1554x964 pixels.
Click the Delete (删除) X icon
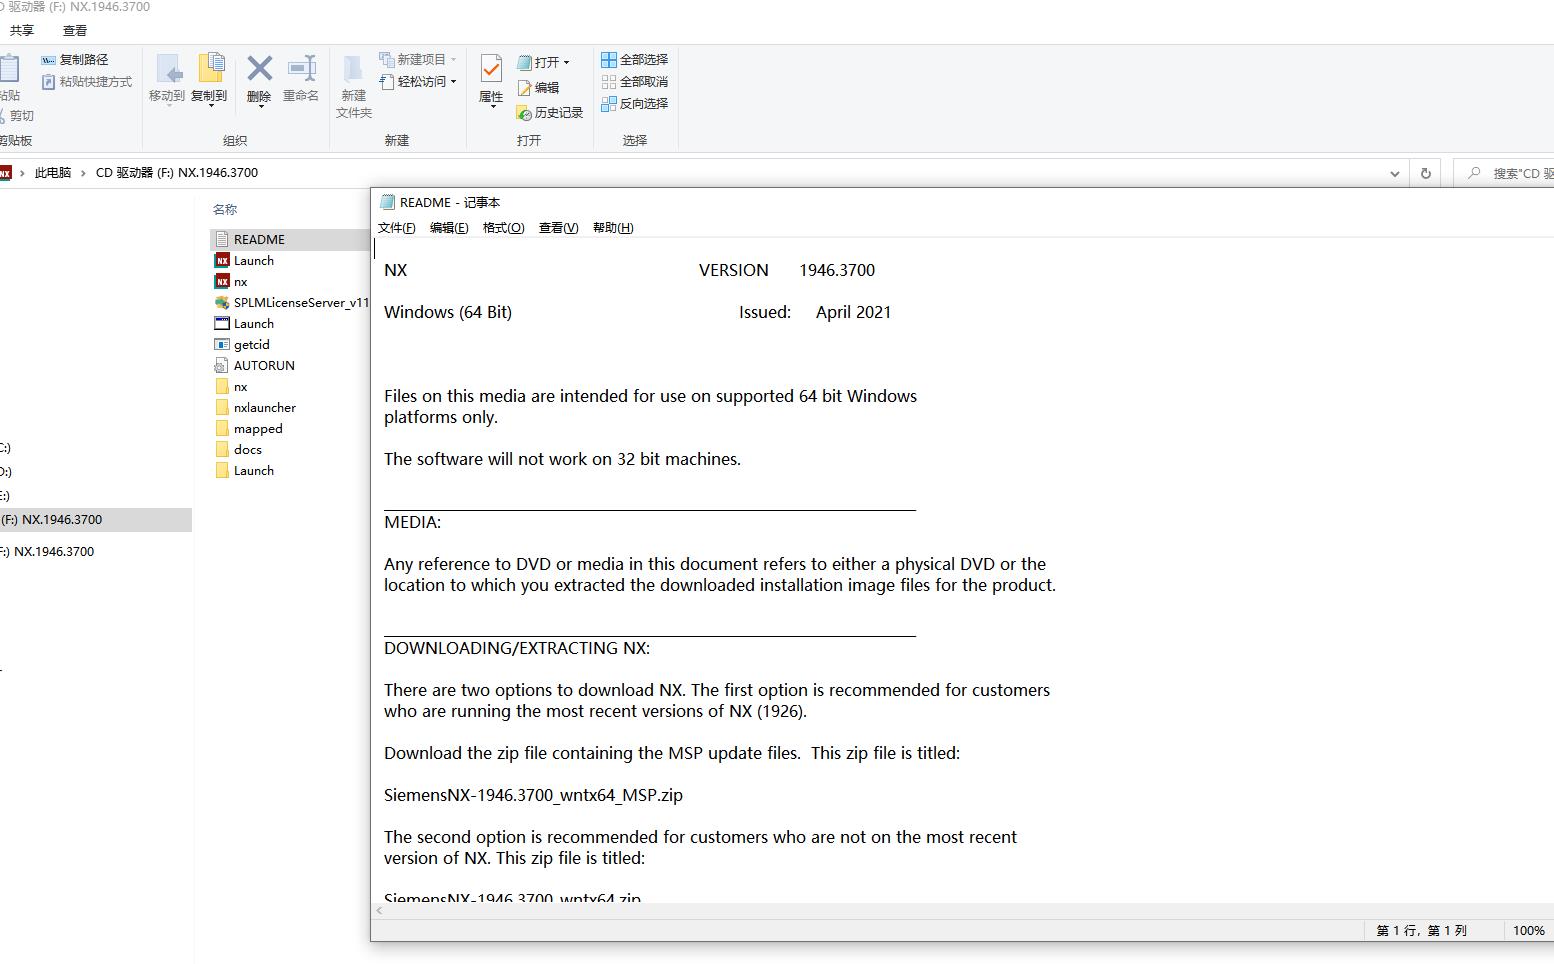259,69
